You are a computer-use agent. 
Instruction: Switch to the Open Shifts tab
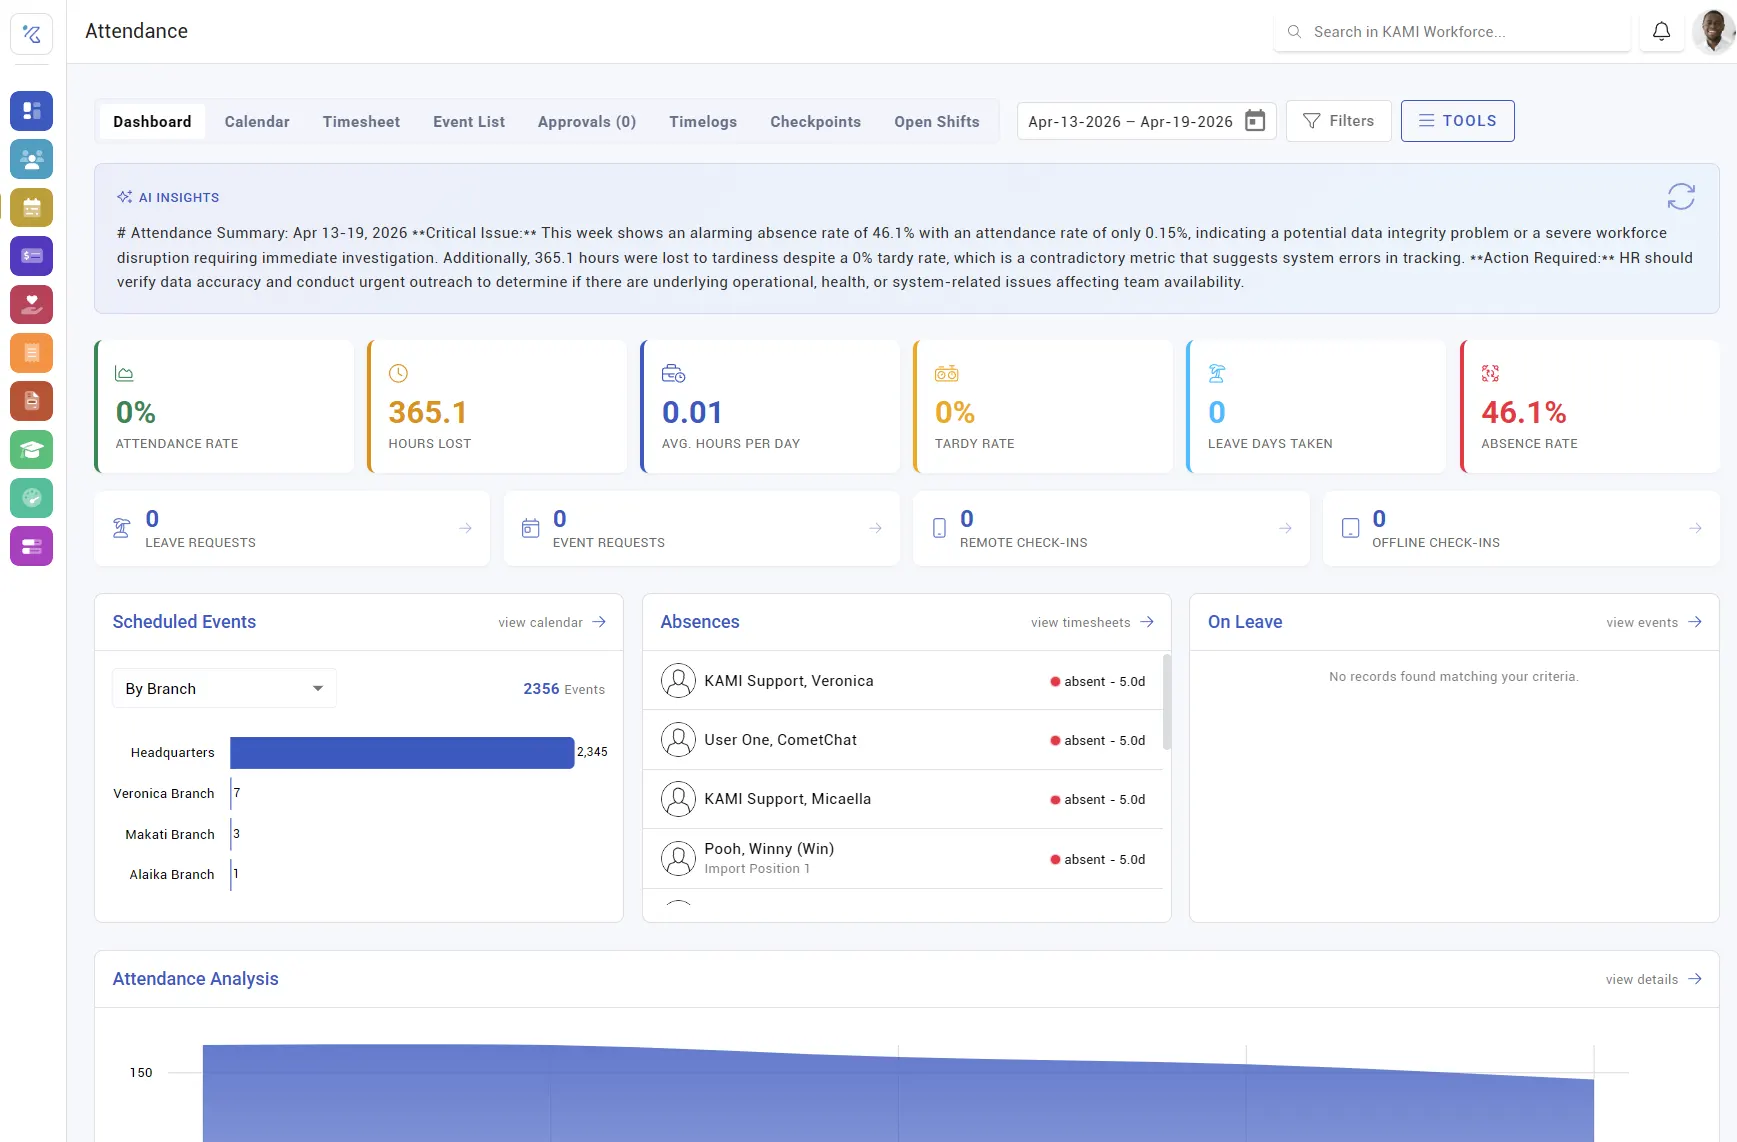point(936,122)
